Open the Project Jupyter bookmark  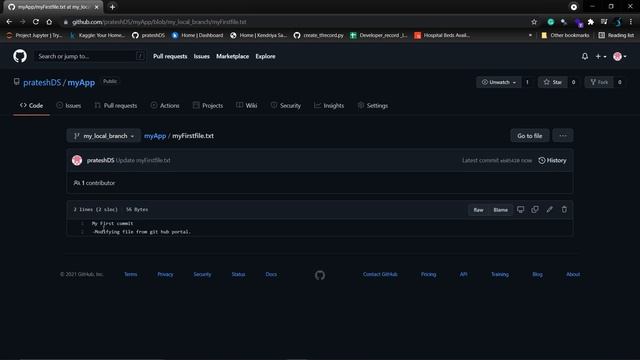pos(34,36)
